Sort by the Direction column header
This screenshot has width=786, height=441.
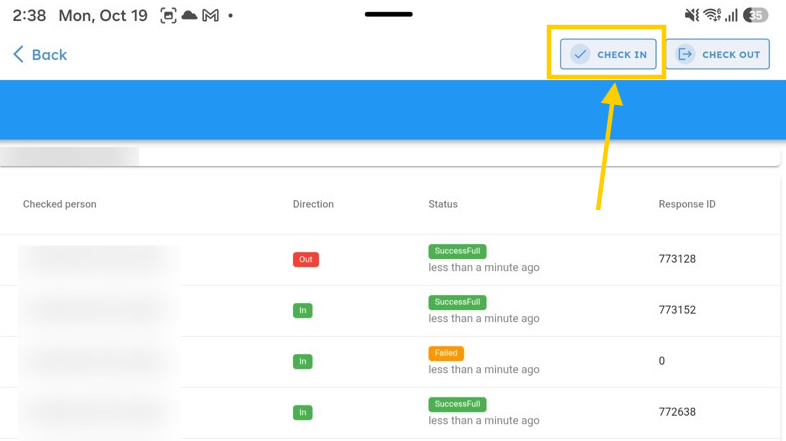[x=313, y=204]
